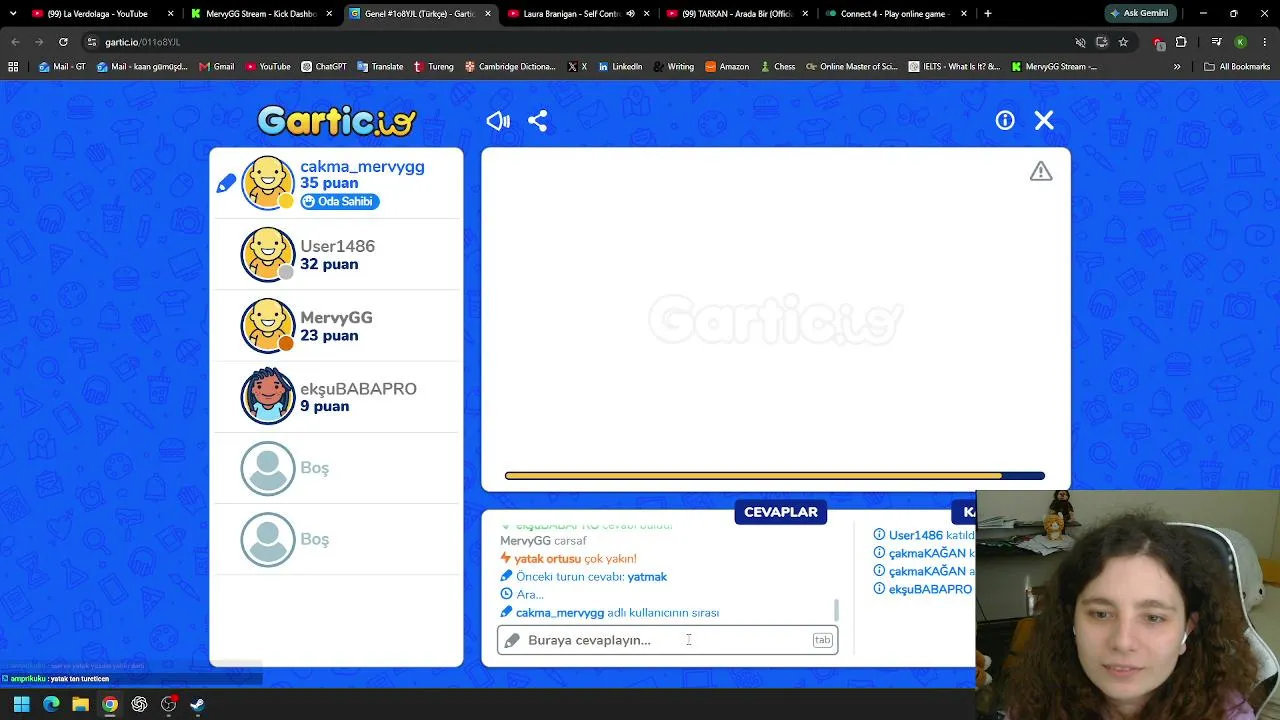Go back to the previous page
Viewport: 1280px width, 720px height.
click(x=15, y=42)
